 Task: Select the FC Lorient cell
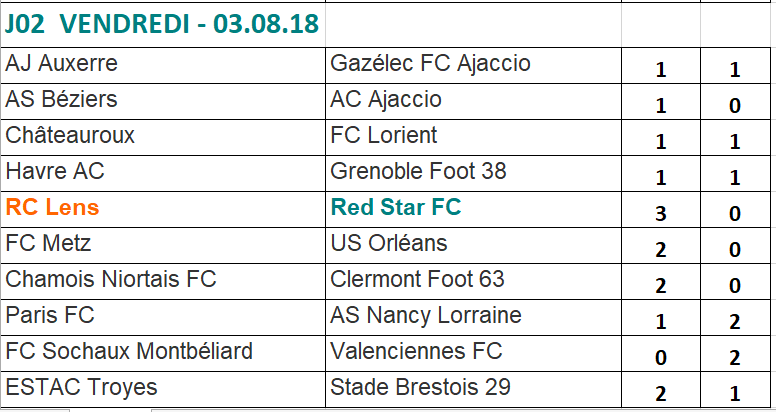384,136
